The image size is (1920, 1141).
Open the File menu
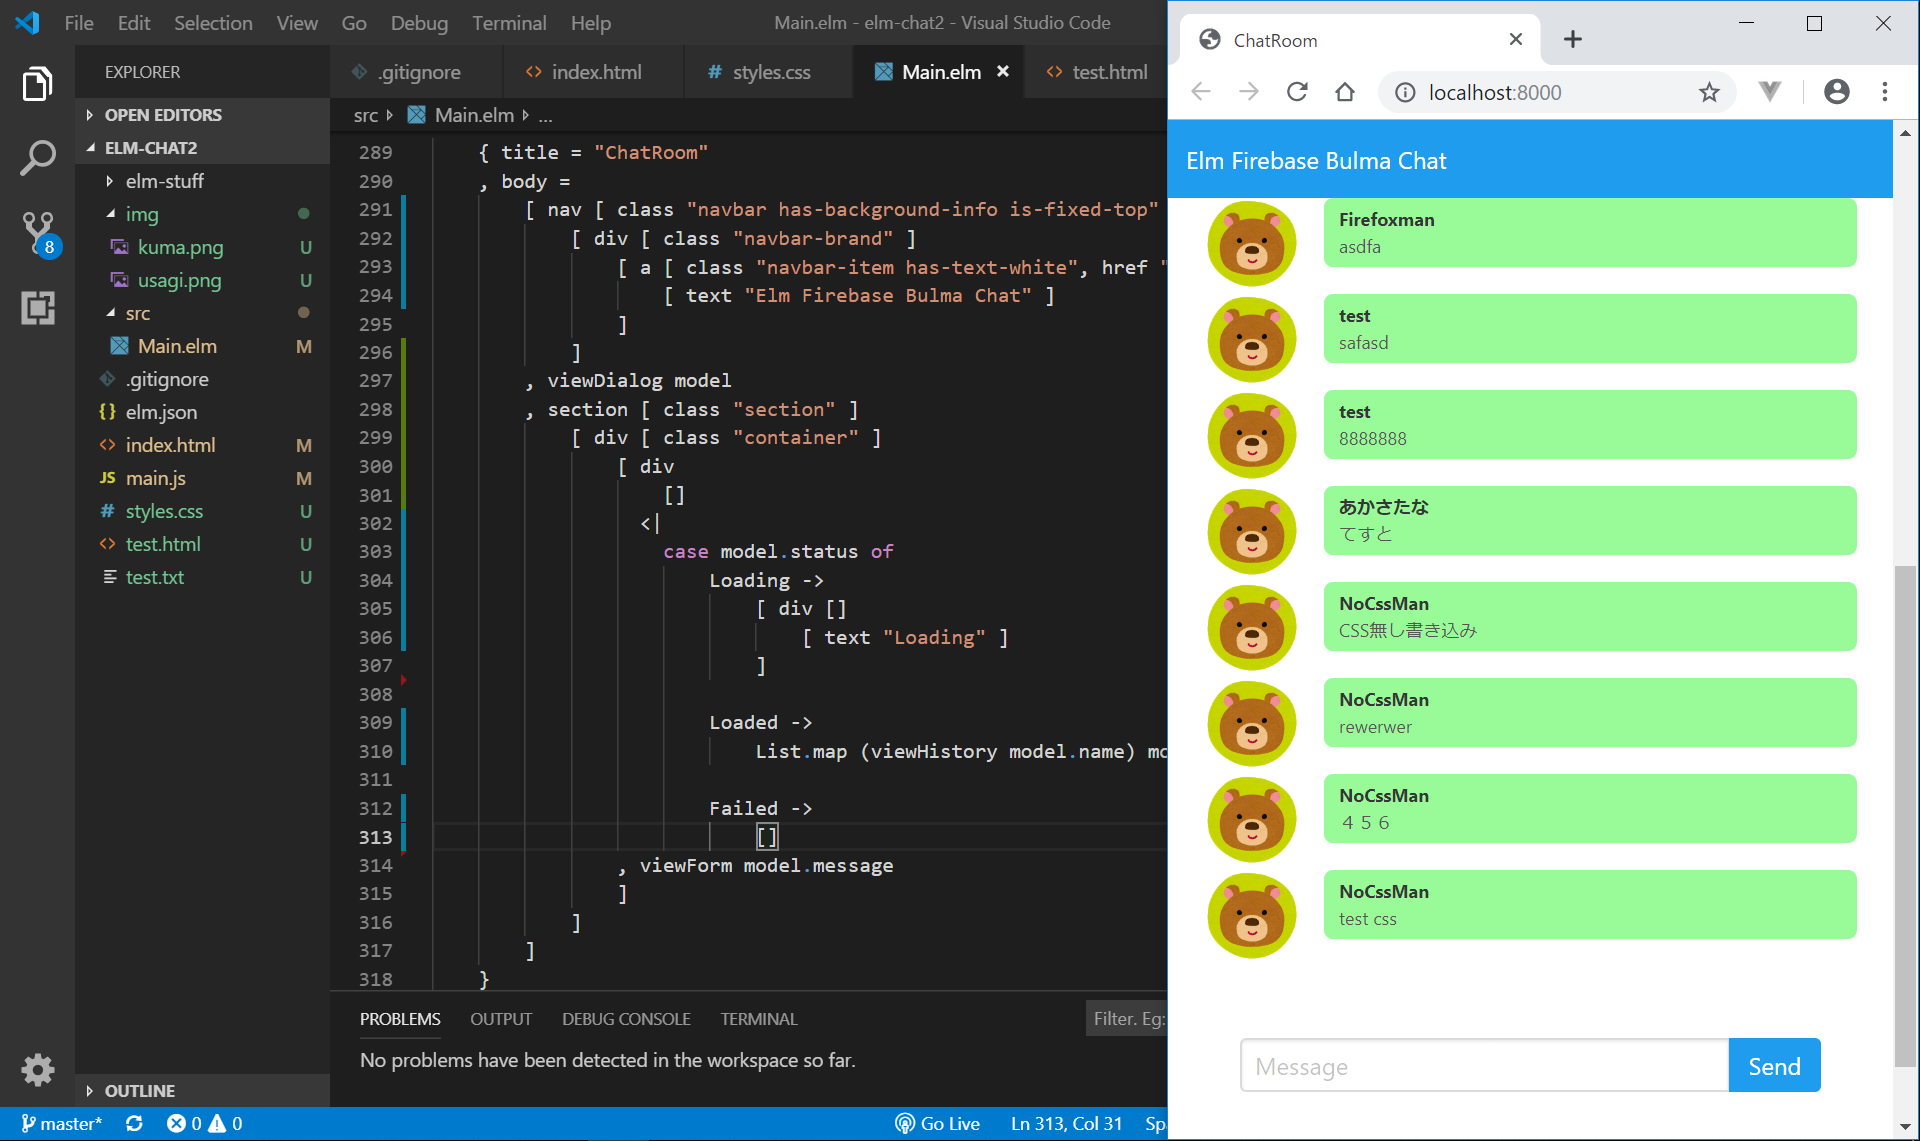click(79, 22)
